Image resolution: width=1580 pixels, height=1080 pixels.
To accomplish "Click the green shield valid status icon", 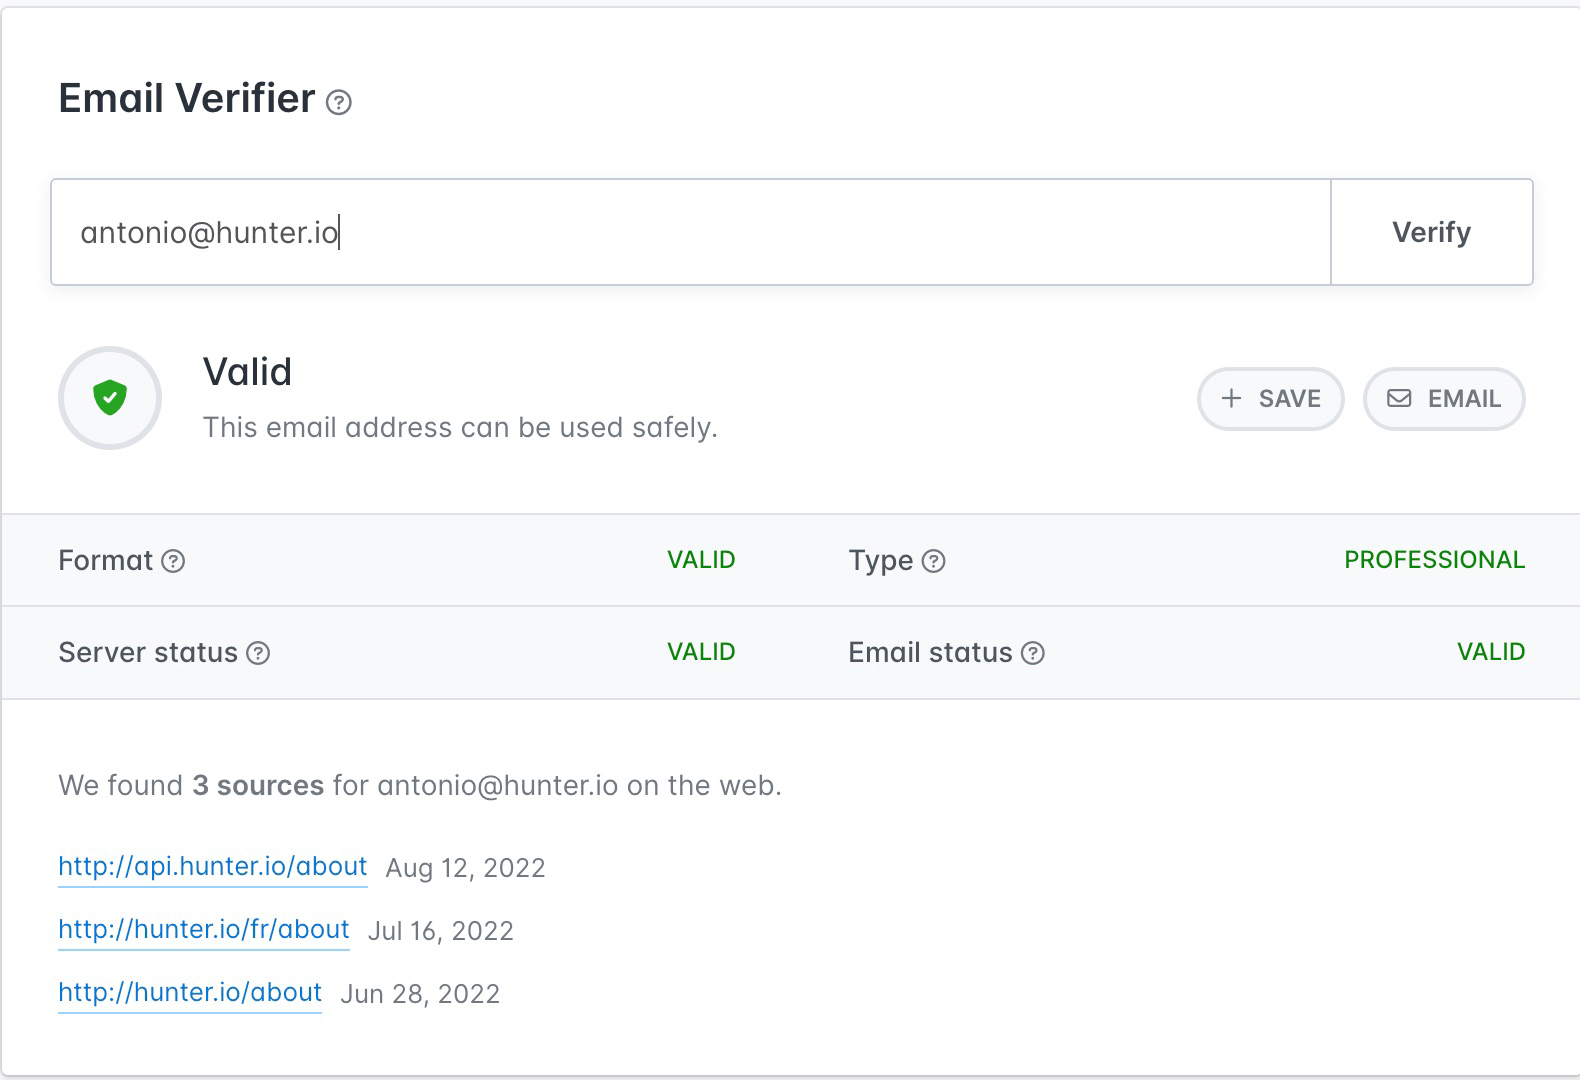I will pos(110,397).
